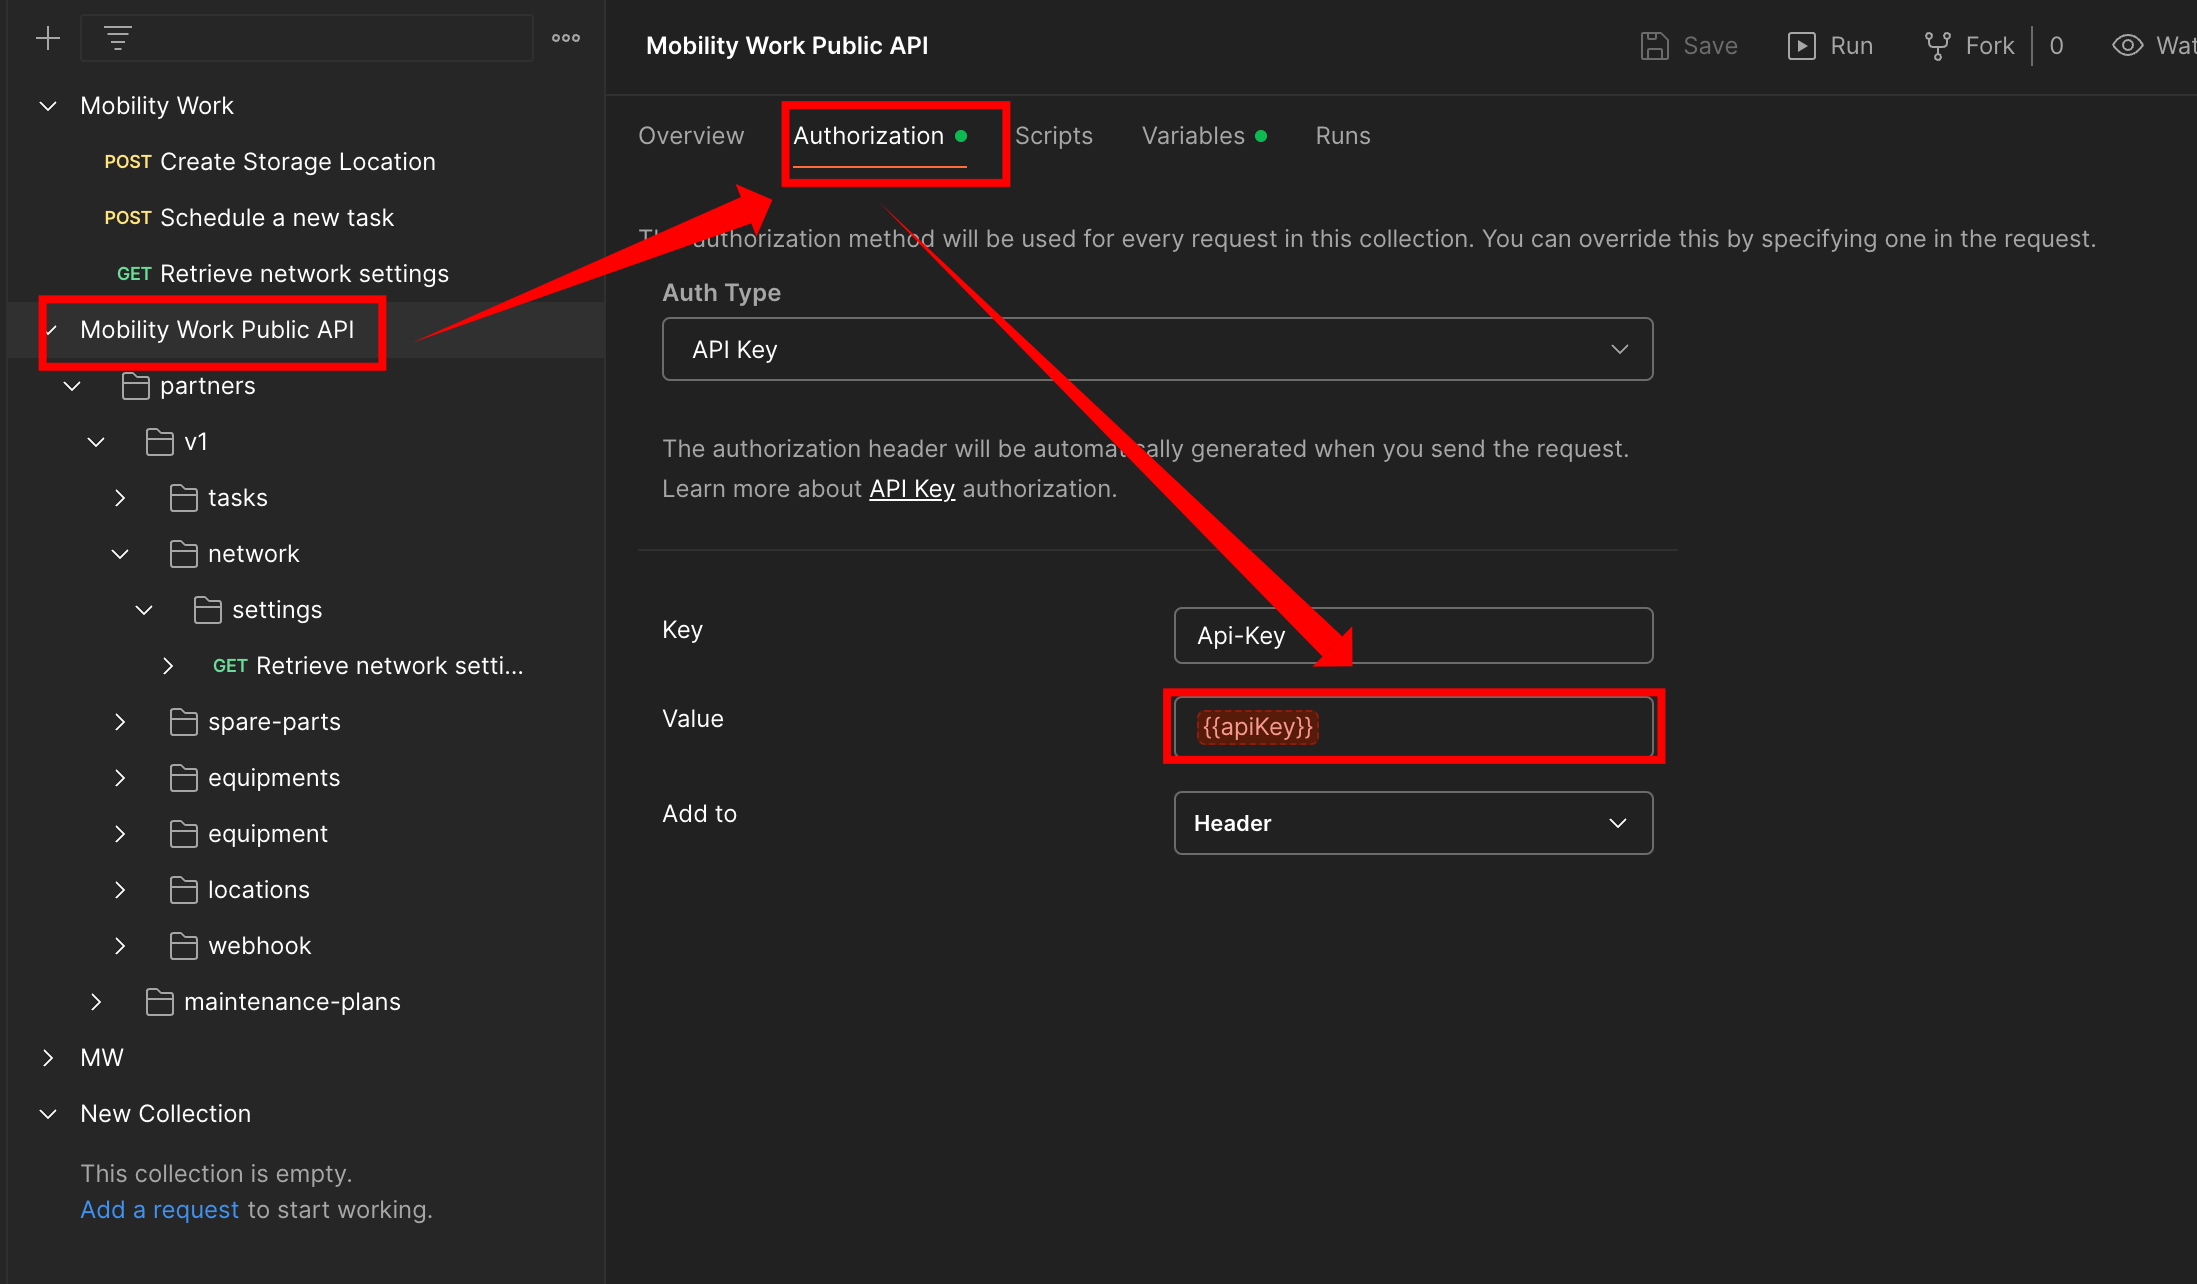
Task: Click the tasks folder icon
Action: (184, 498)
